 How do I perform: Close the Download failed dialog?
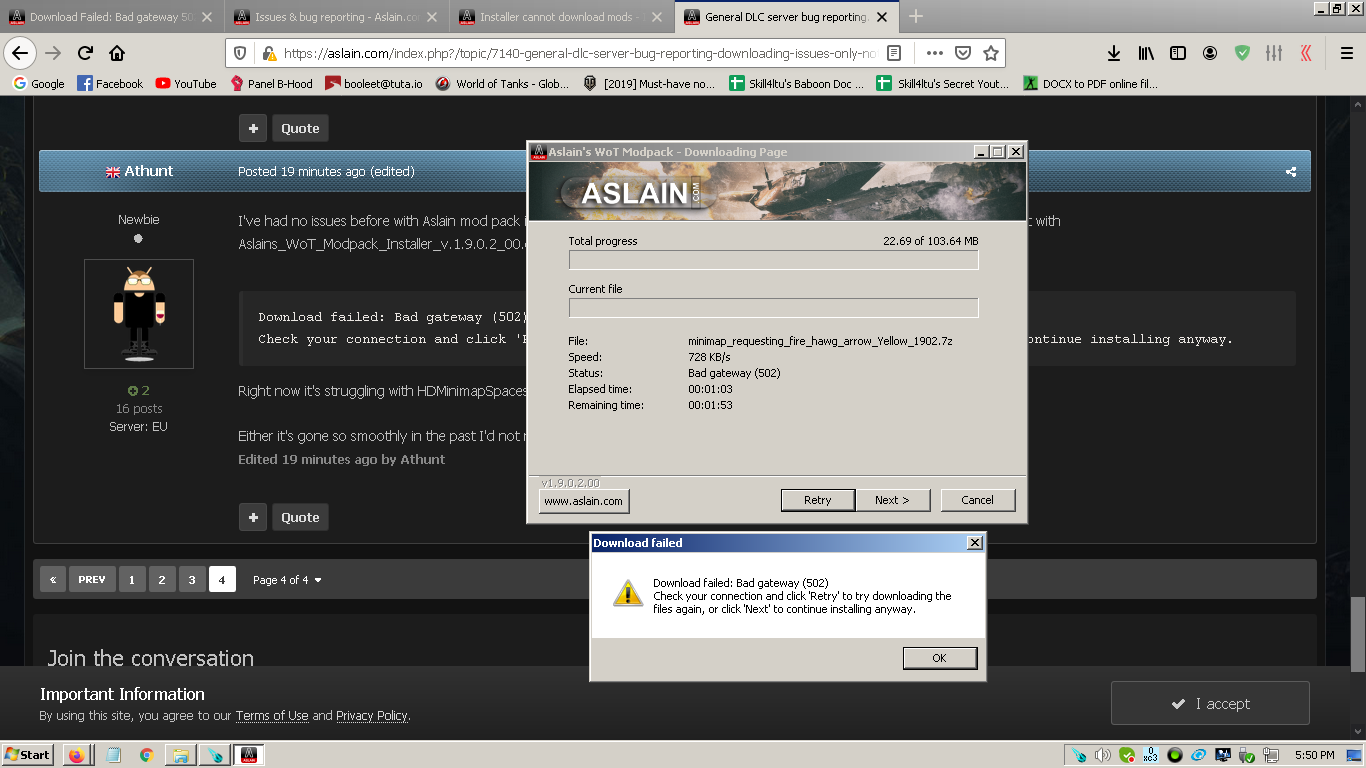[975, 543]
